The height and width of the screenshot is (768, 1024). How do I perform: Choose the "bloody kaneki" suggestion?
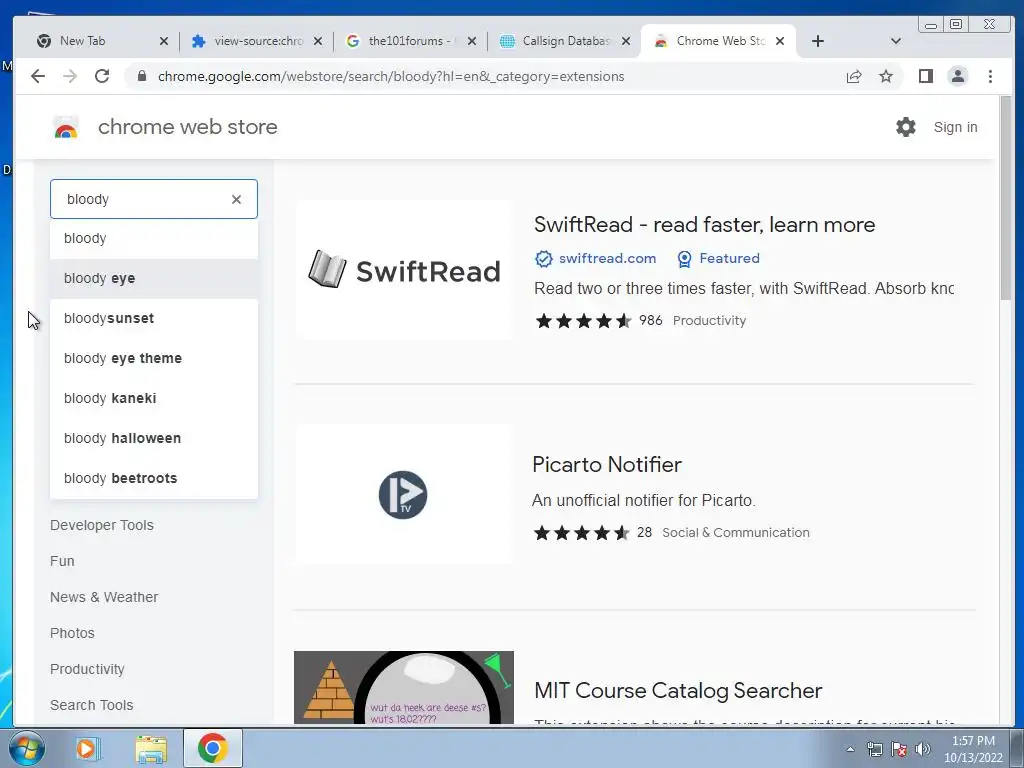154,398
